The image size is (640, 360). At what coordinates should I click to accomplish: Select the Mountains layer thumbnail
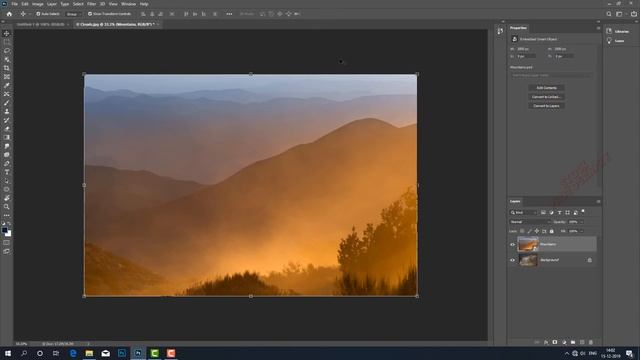(x=528, y=244)
